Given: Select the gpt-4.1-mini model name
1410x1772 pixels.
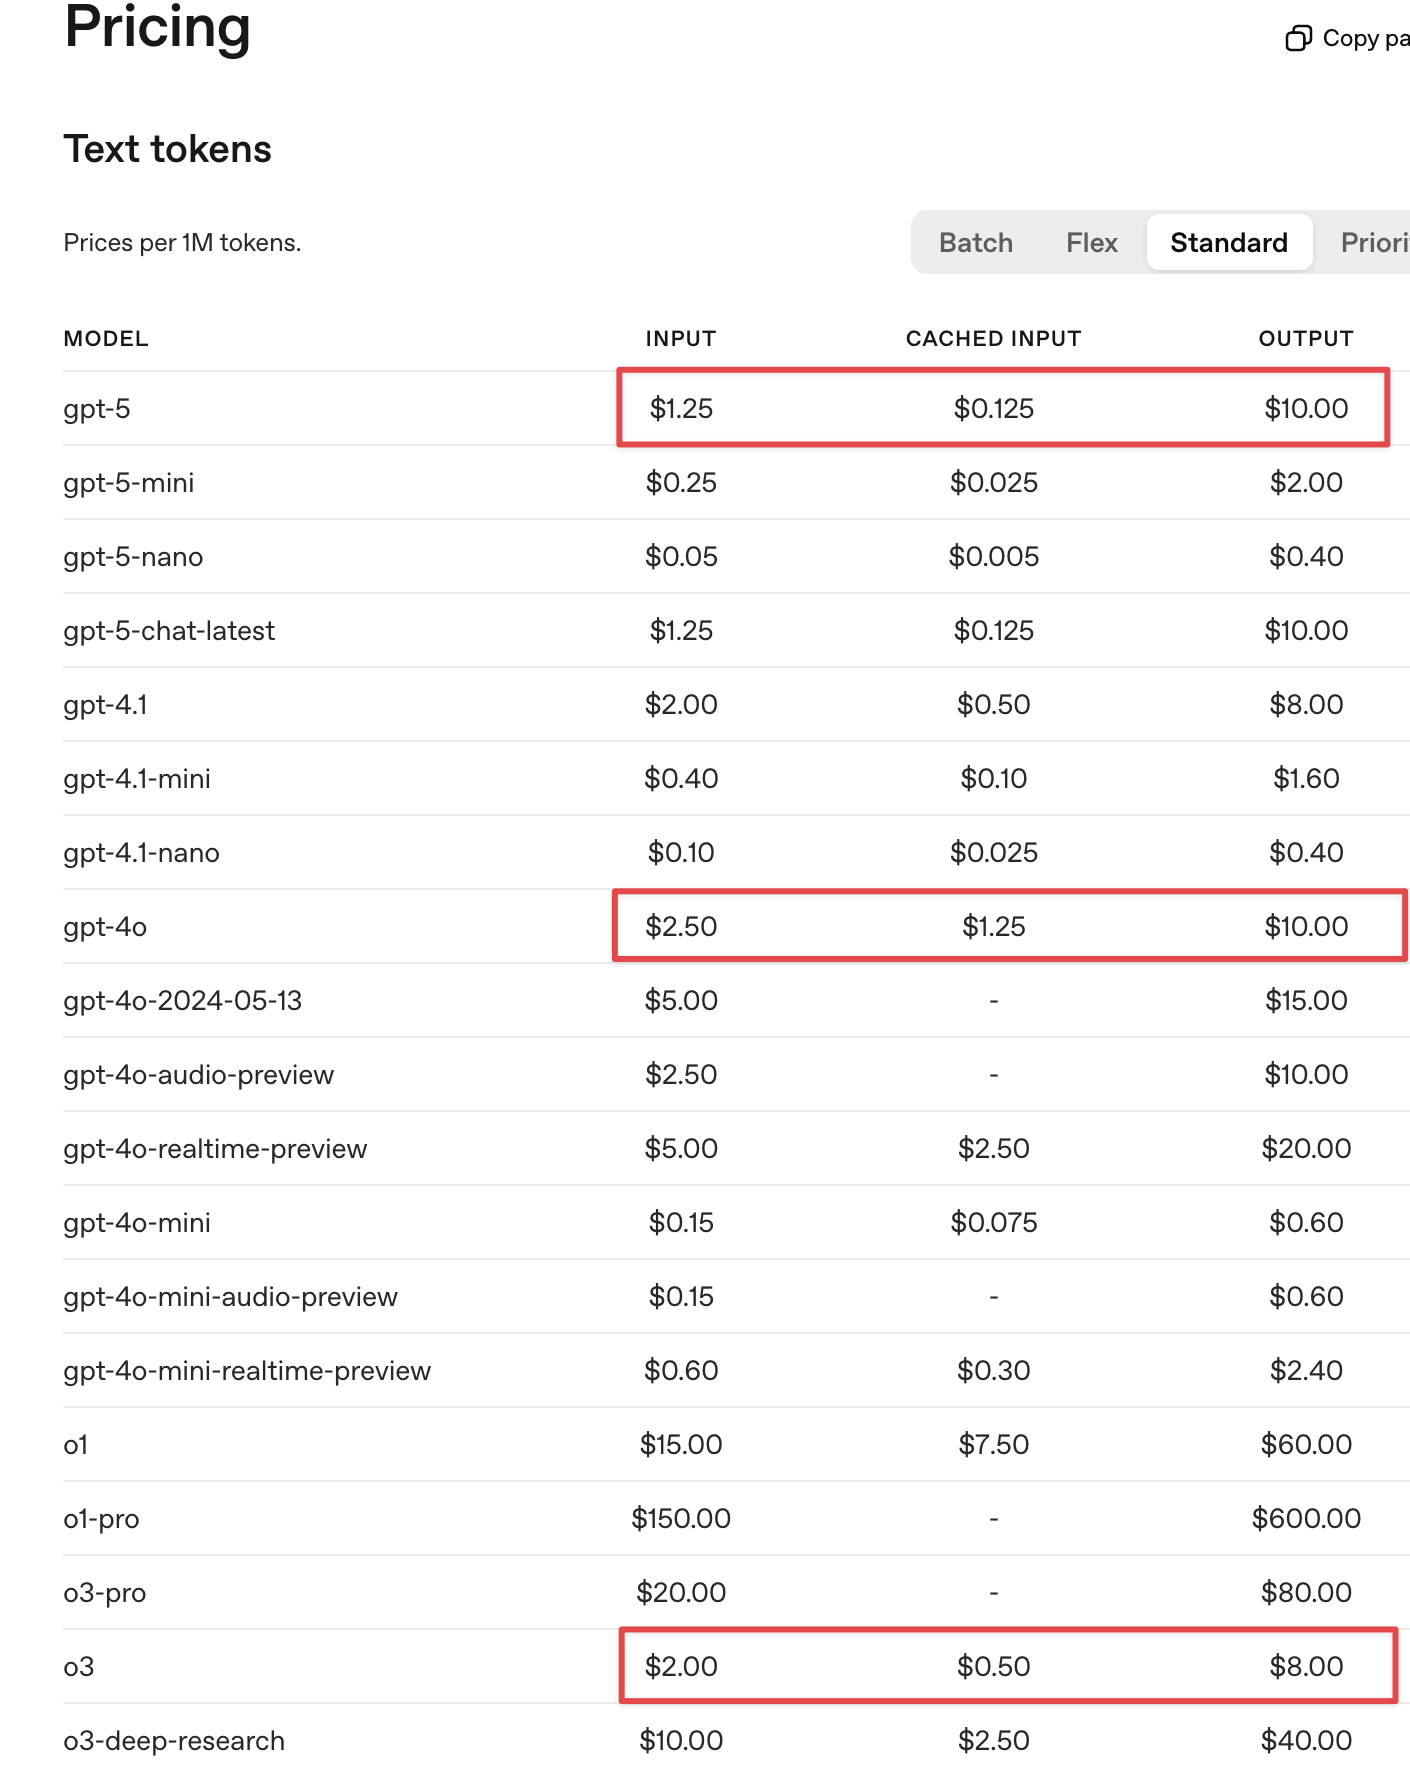Looking at the screenshot, I should (x=137, y=779).
